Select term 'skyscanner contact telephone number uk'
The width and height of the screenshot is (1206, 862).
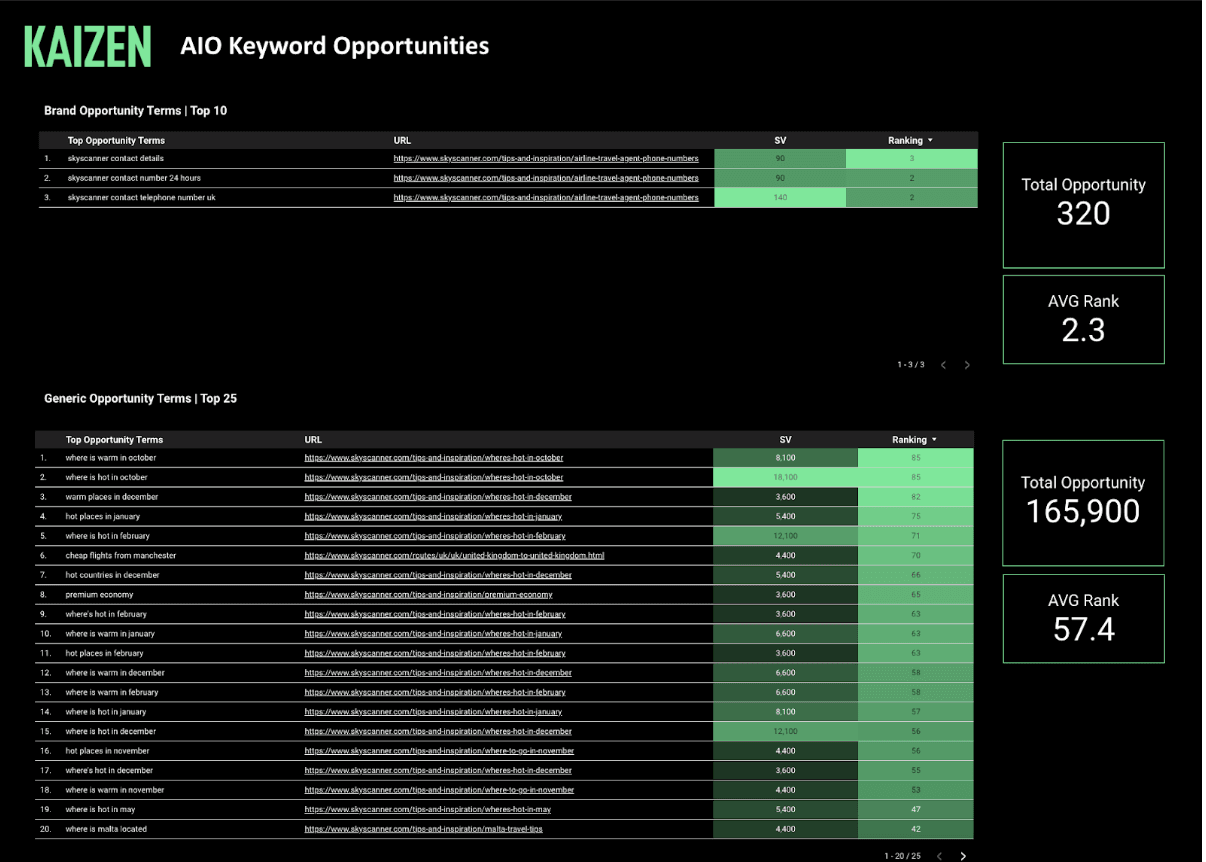click(x=141, y=198)
